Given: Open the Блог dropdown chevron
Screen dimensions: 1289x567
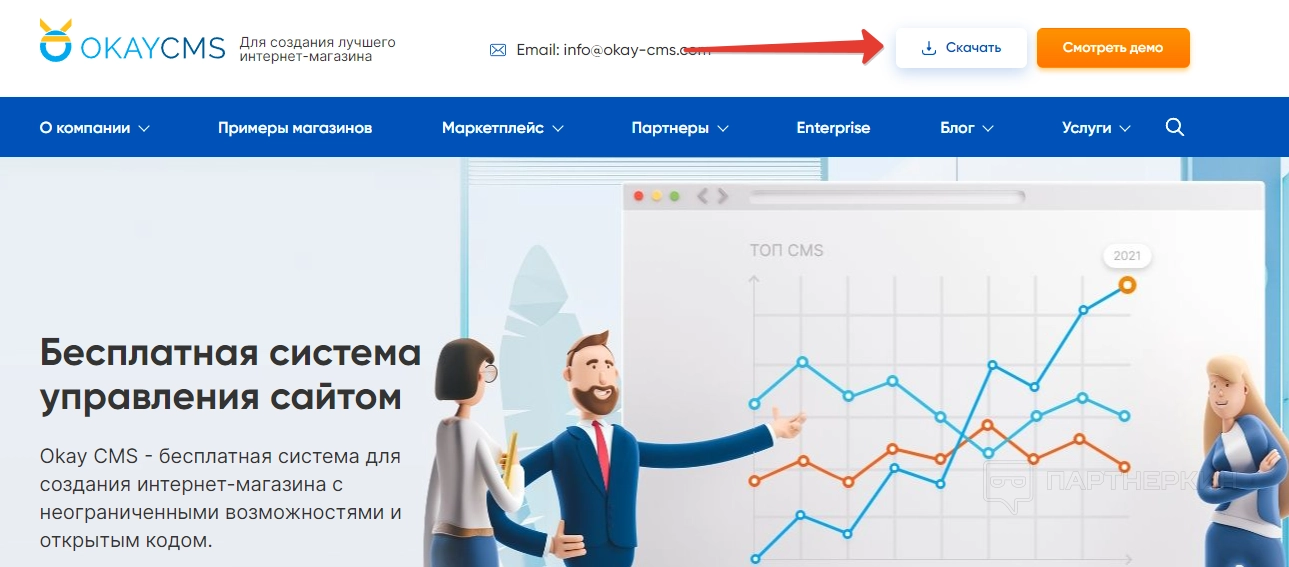Looking at the screenshot, I should point(988,128).
